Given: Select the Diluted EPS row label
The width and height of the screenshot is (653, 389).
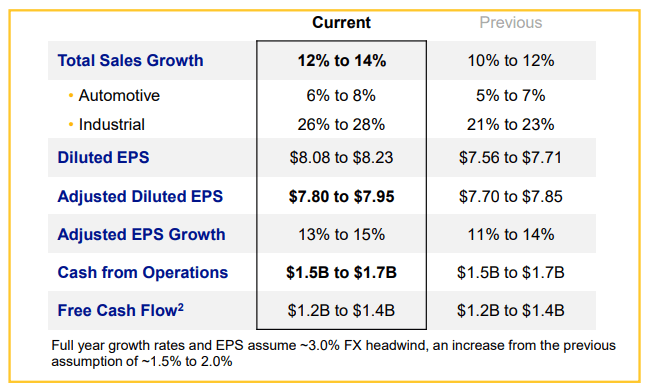Looking at the screenshot, I should click(x=103, y=157).
